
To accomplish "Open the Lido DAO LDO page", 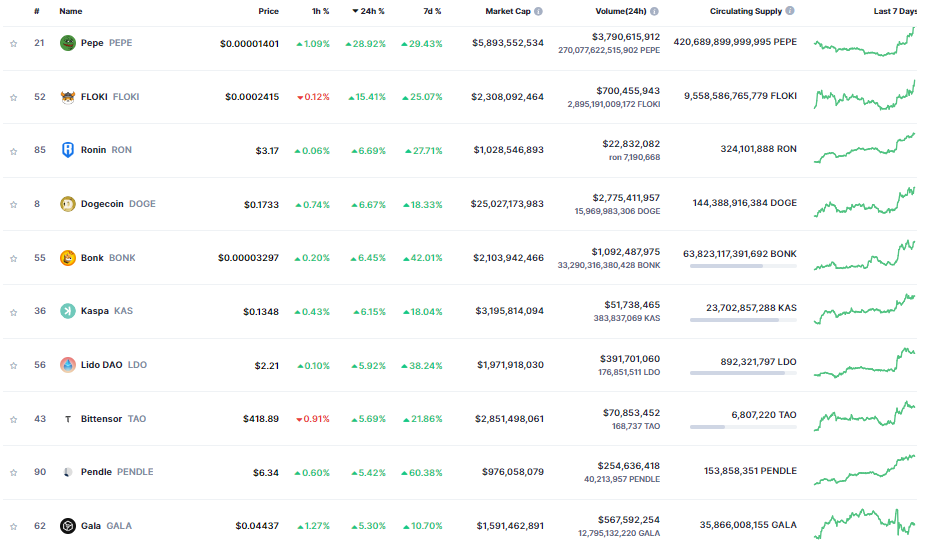I will point(114,365).
